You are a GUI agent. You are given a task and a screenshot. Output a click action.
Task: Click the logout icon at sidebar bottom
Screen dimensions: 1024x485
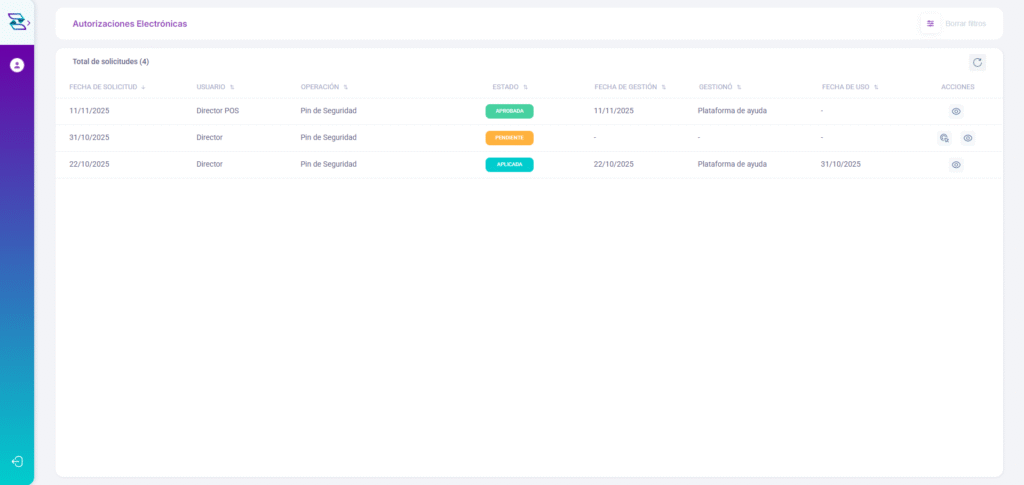[x=17, y=461]
